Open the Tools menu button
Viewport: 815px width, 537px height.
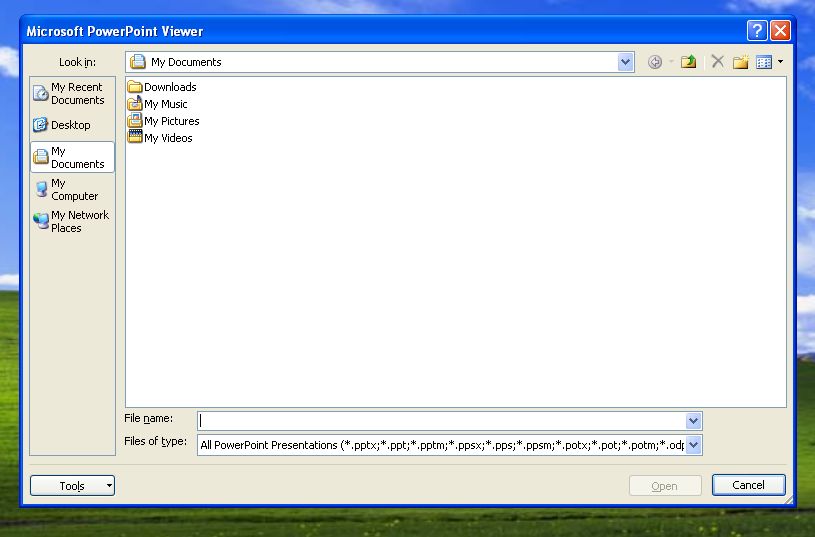[72, 486]
